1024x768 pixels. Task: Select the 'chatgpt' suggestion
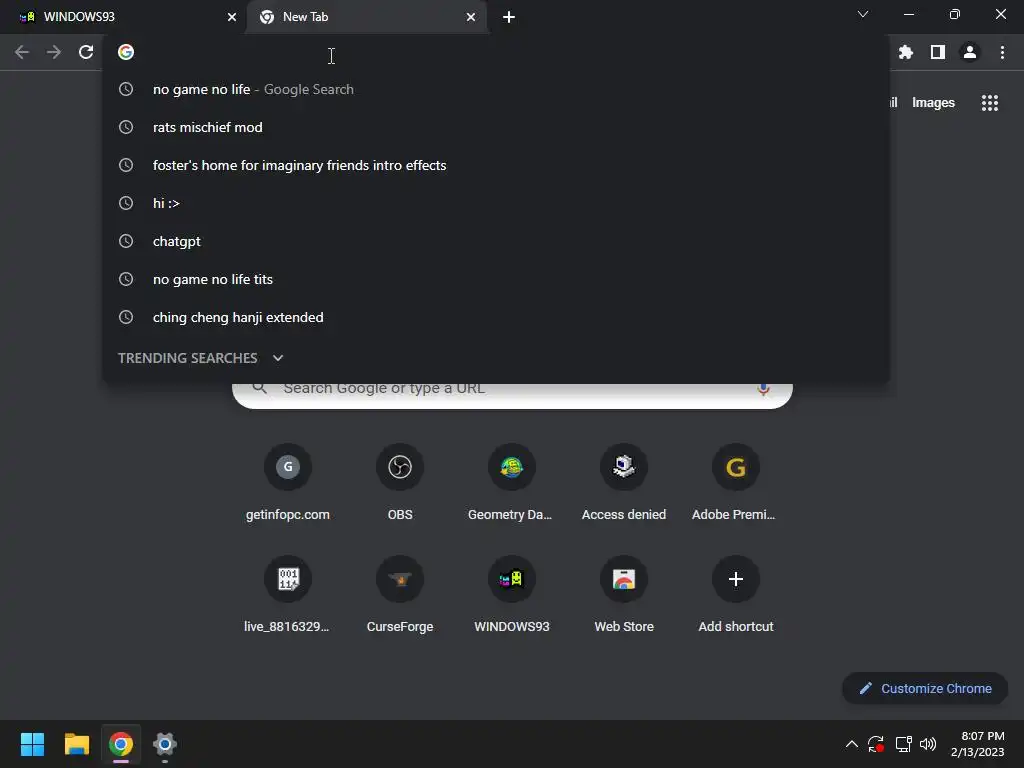(x=496, y=241)
